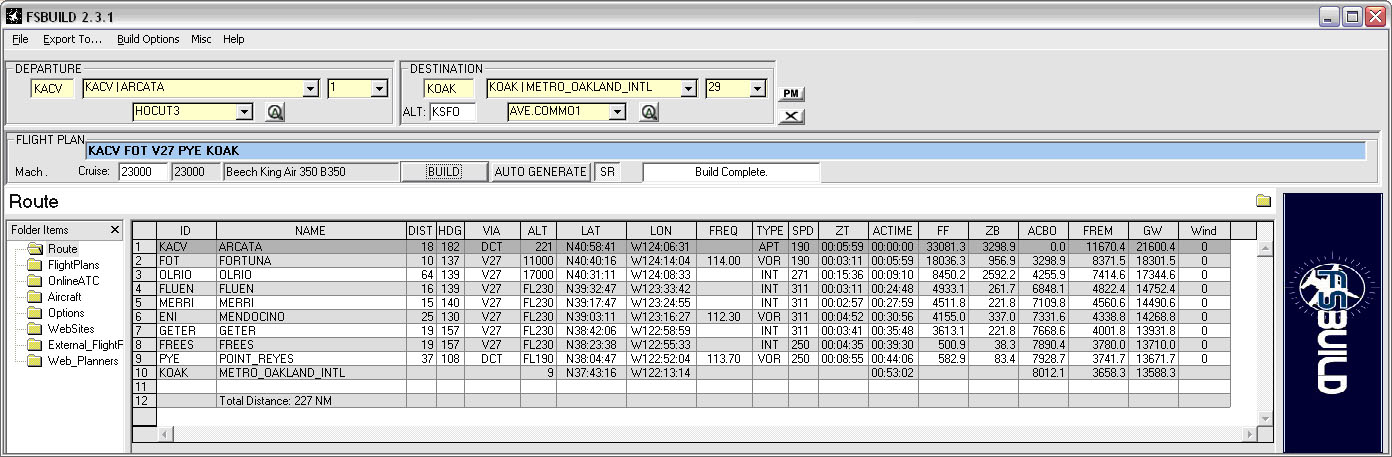The height and width of the screenshot is (457, 1392).
Task: Click the horizontal scrollbar right arrow under table
Action: [1248, 434]
